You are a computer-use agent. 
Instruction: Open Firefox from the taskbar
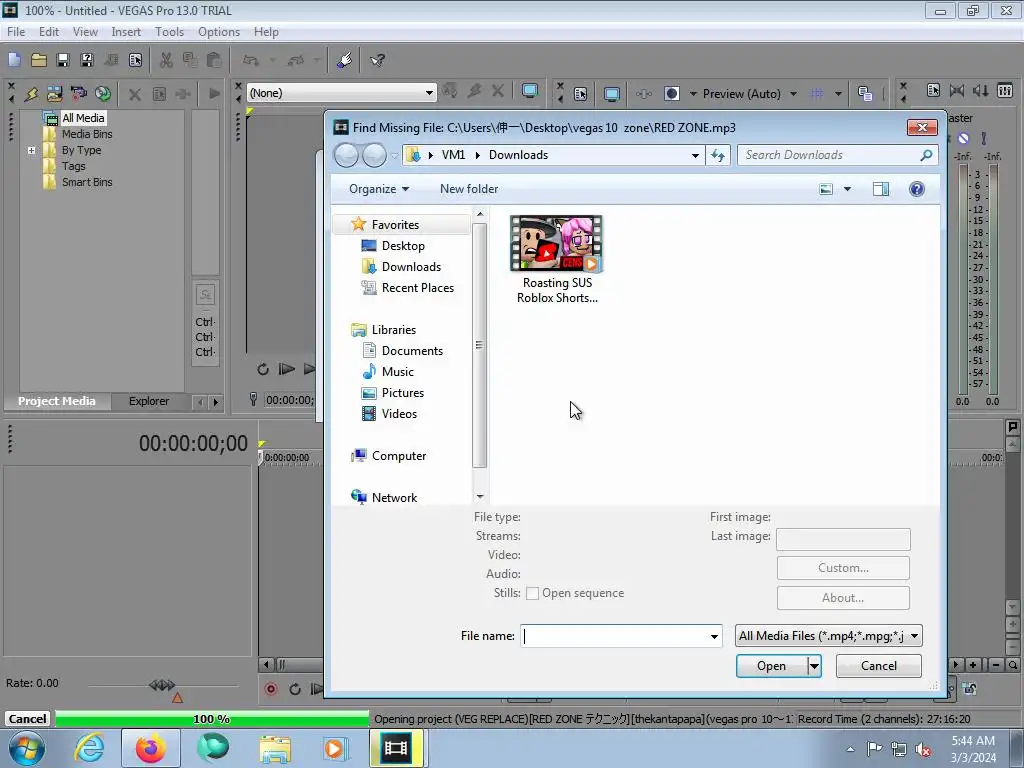(x=150, y=748)
